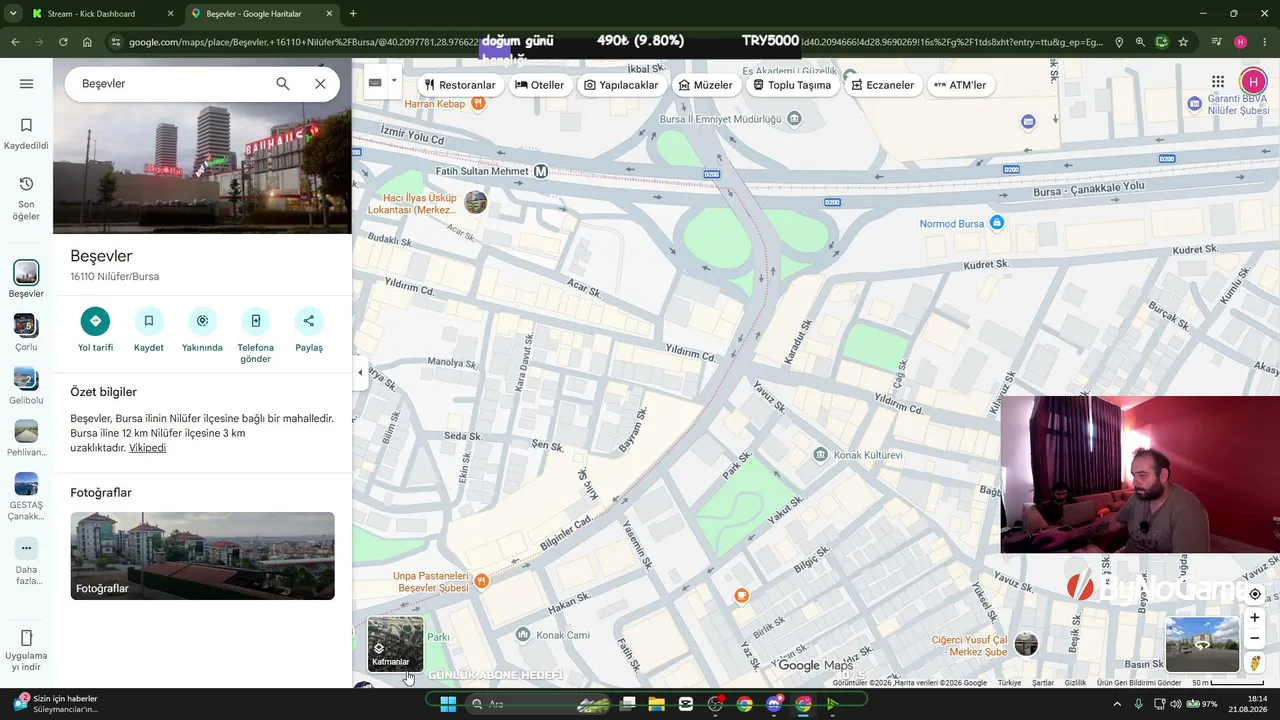The height and width of the screenshot is (720, 1280).
Task: Select the Beşevler - Google Haritalar tab
Action: pos(260,14)
